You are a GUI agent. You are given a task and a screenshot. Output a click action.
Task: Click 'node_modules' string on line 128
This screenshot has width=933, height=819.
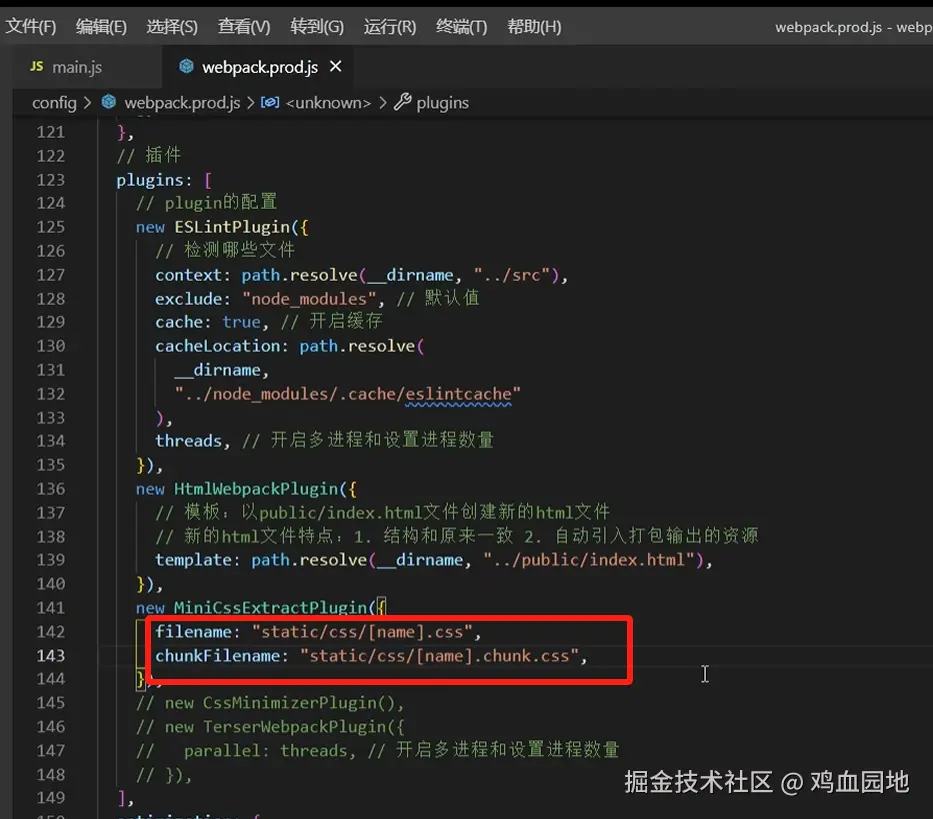point(309,299)
